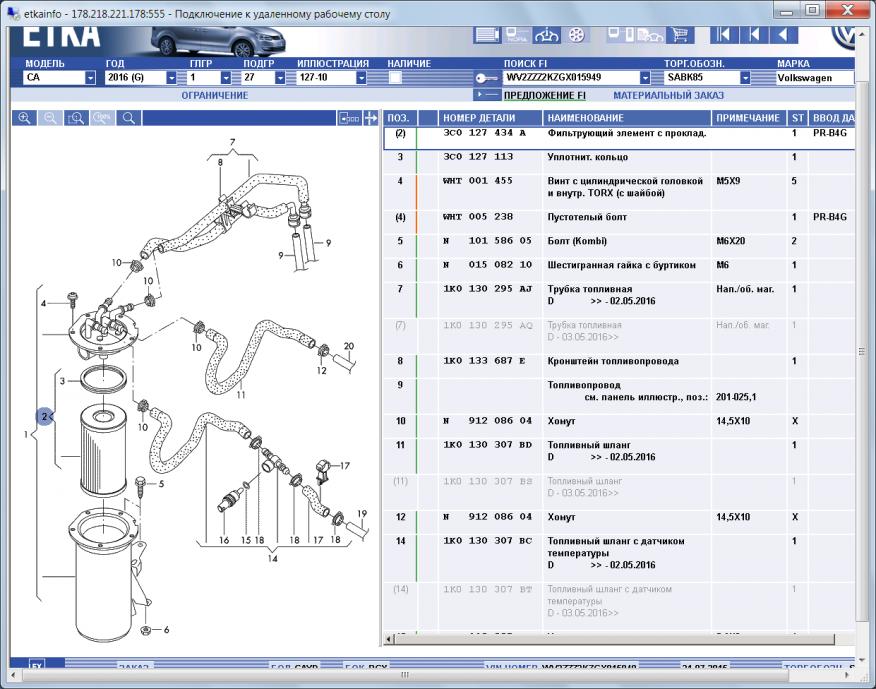Select part 1K0 130 295 AJ Трубка топливная
Image resolution: width=876 pixels, height=689 pixels.
pyautogui.click(x=619, y=300)
